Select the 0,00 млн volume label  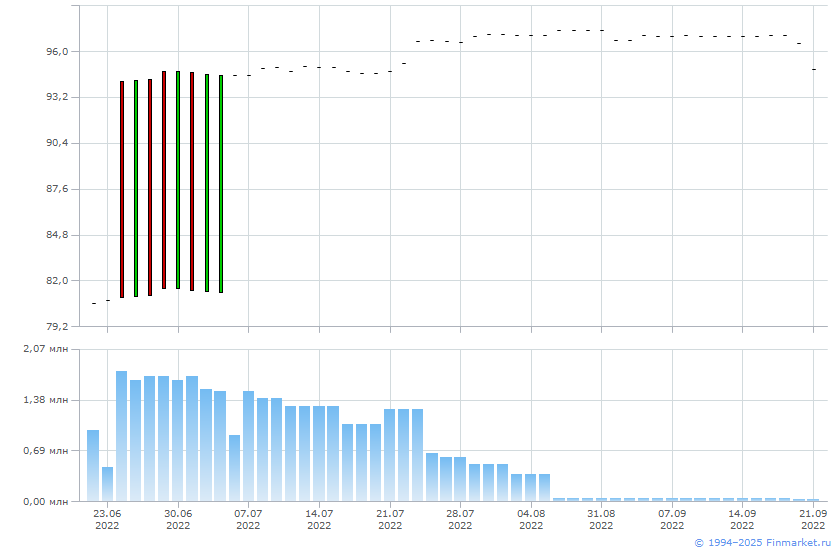[x=46, y=502]
